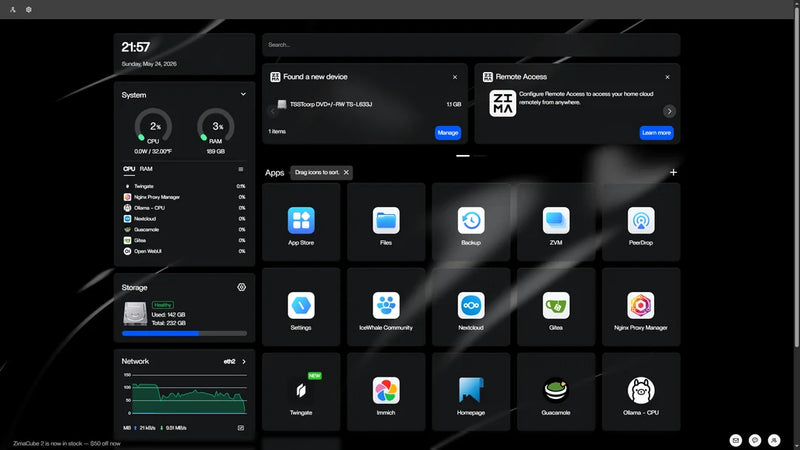Click the Manage button for new device
Viewport: 800px width, 450px height.
(448, 133)
